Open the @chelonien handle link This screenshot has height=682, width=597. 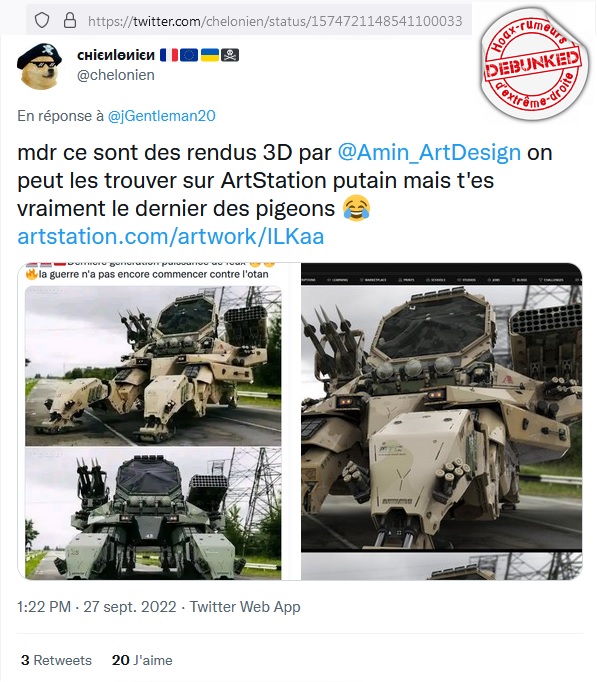pyautogui.click(x=116, y=75)
